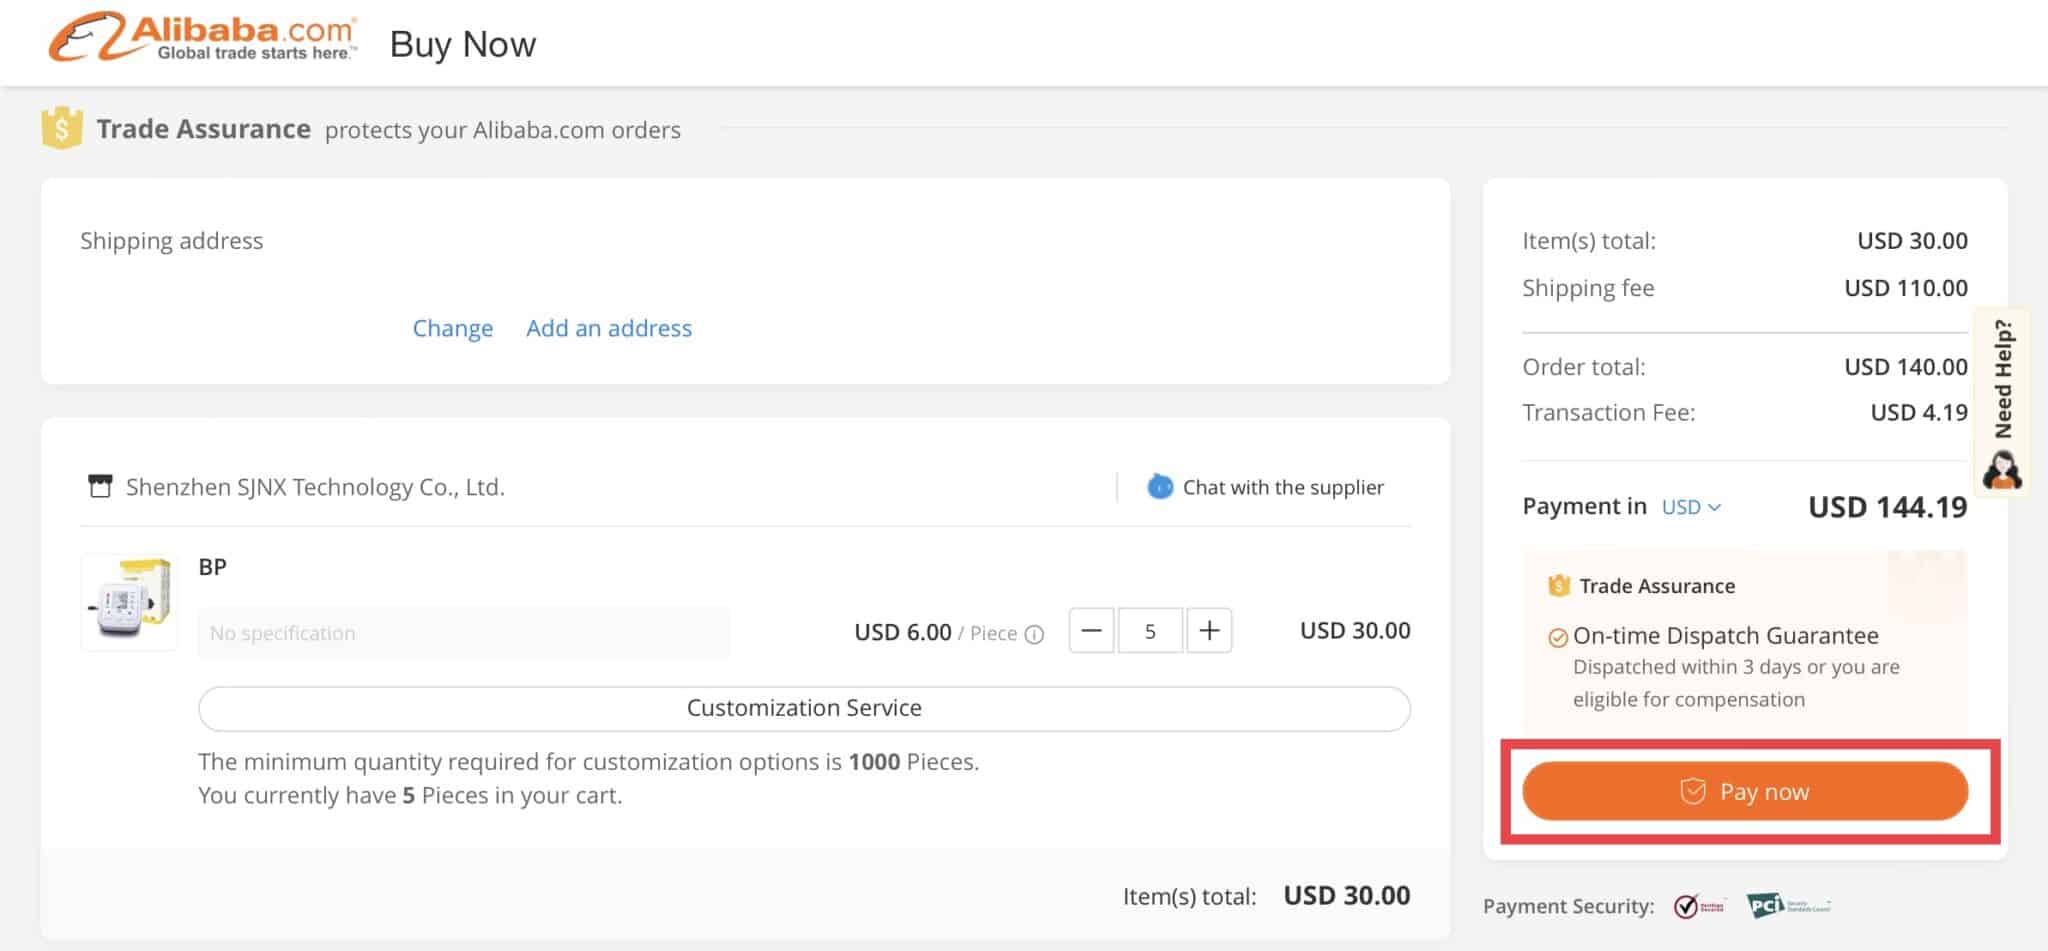
Task: Click the info icon next to USD 6.00 Piece
Action: (x=1035, y=633)
